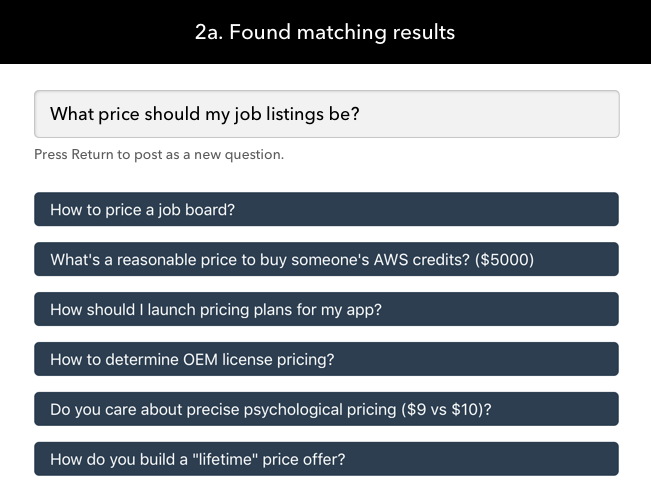
Task: Open the "How to price a job board?" result
Action: pyautogui.click(x=326, y=210)
